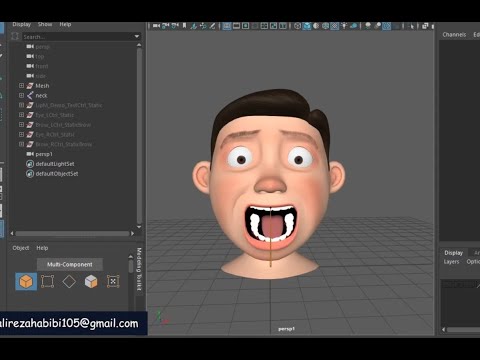Select Face selection cube icon
The height and width of the screenshot is (360, 480).
point(91,282)
